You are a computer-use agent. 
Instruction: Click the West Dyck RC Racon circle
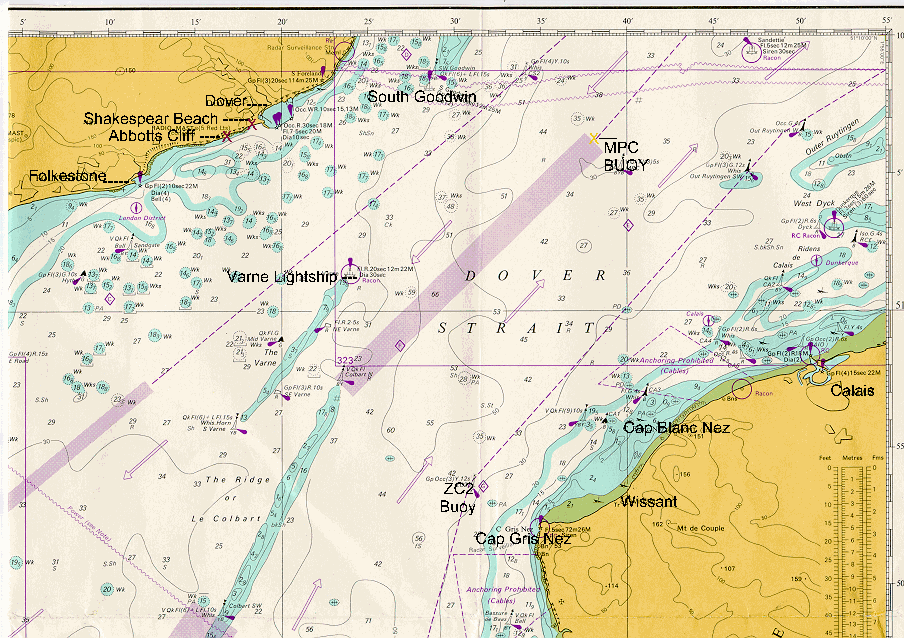pyautogui.click(x=810, y=221)
